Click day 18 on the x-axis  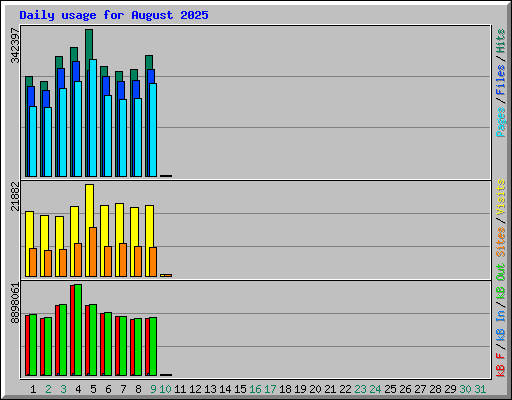tap(285, 389)
